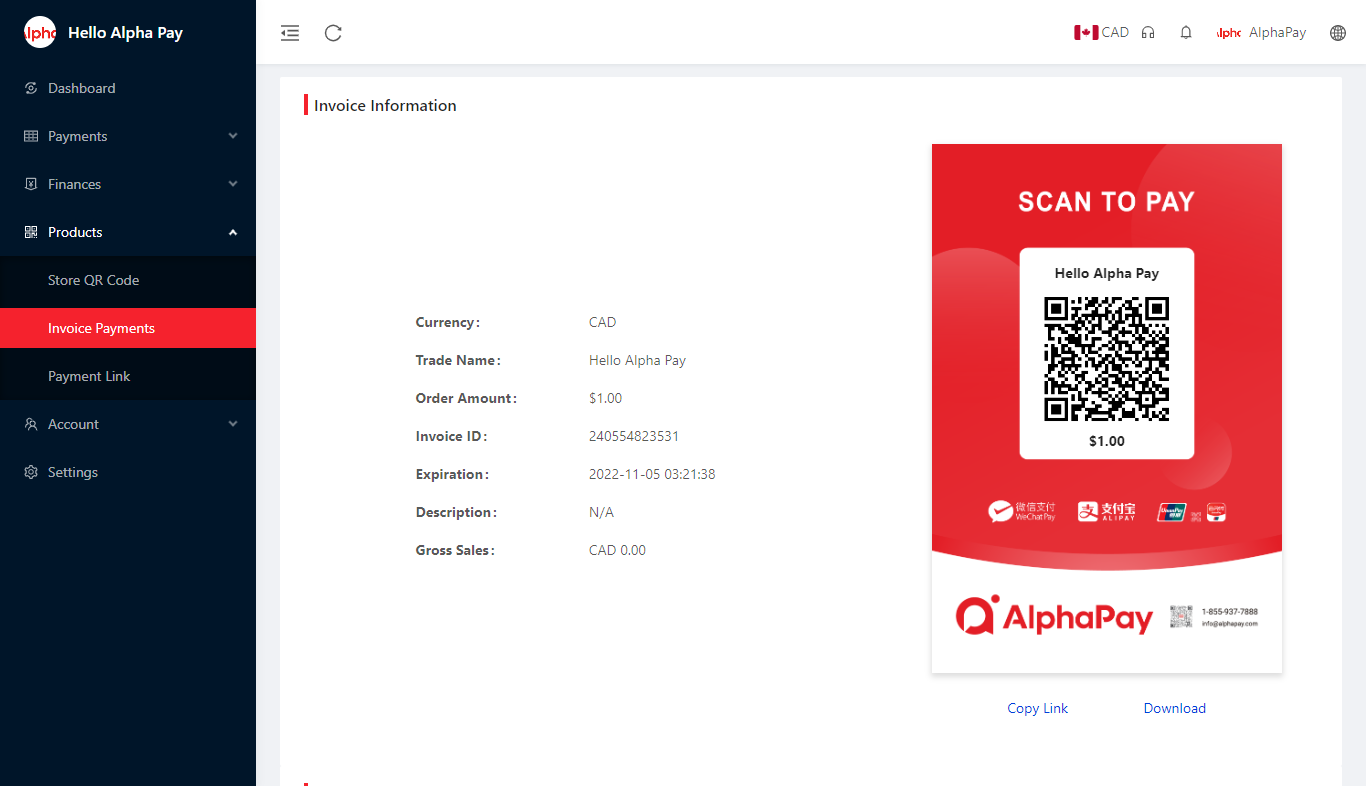
Task: Expand the Account menu chevron
Action: coord(233,424)
